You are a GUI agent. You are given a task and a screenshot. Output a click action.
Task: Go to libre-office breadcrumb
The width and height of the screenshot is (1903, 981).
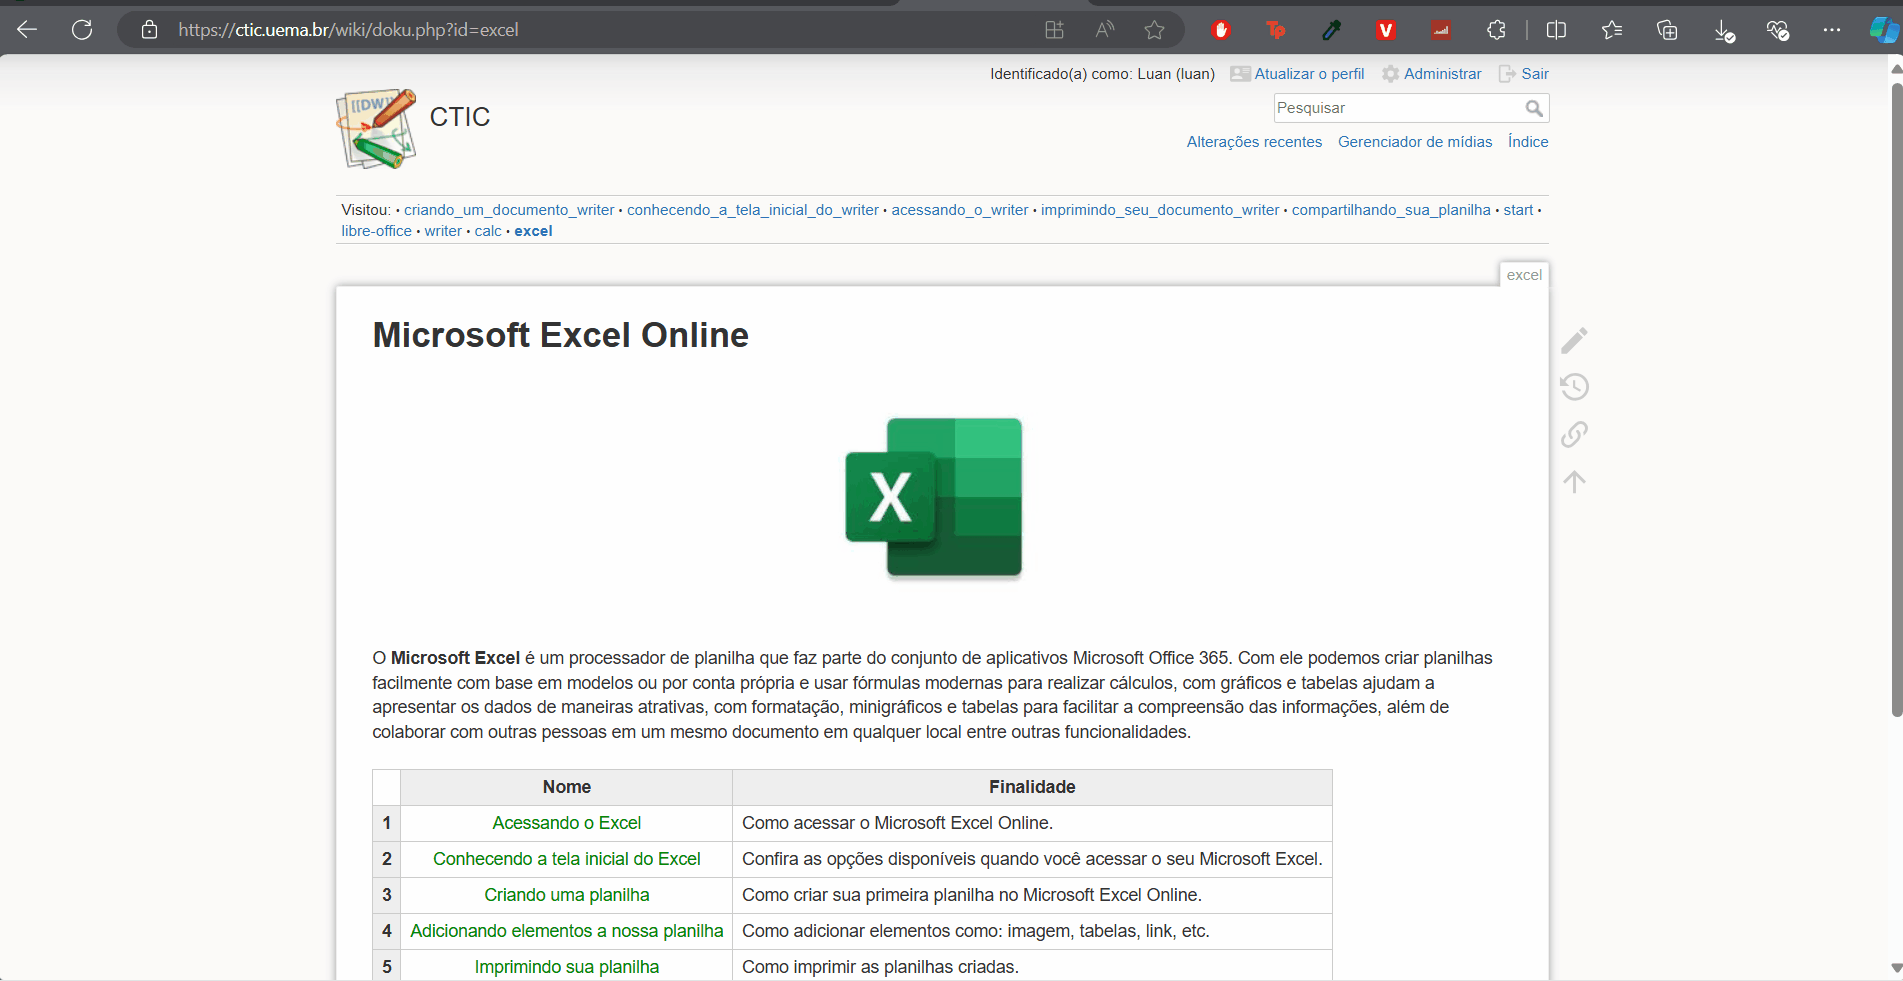[376, 231]
